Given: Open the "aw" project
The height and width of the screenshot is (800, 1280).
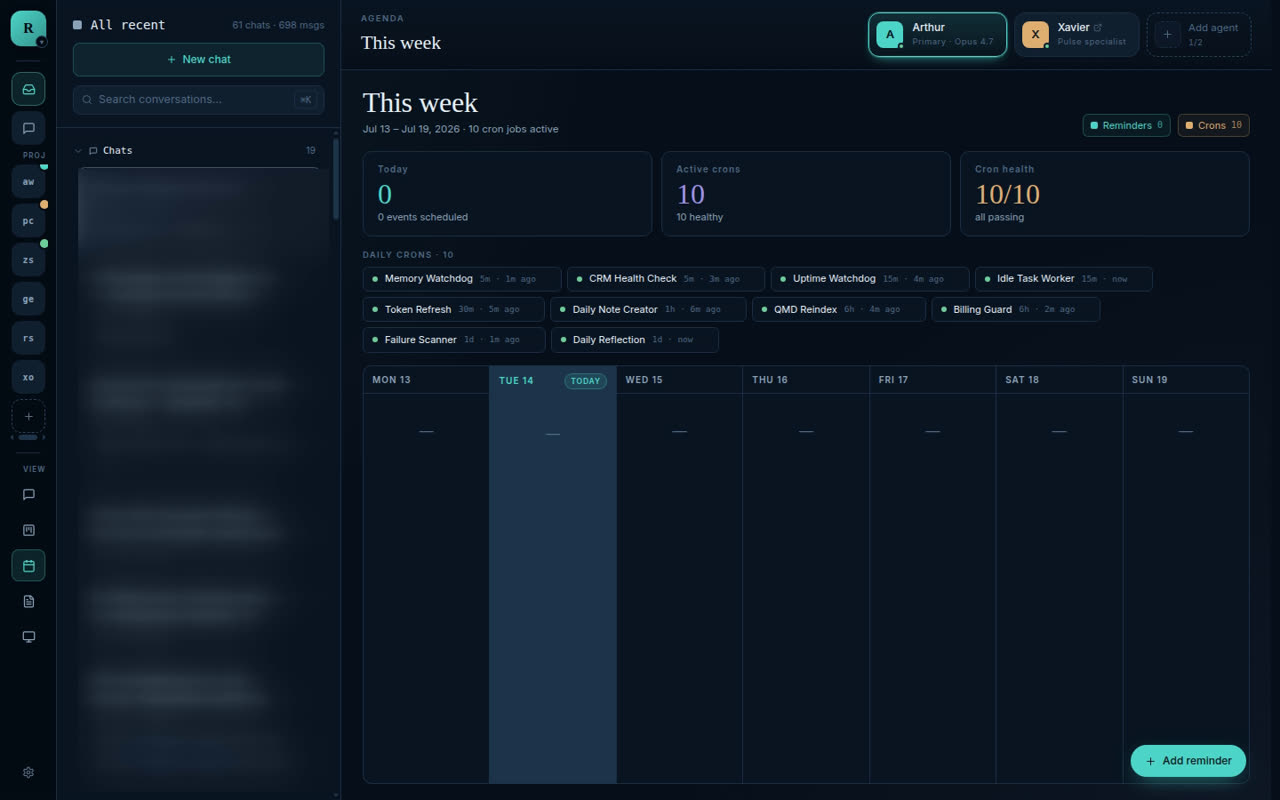Looking at the screenshot, I should 28,182.
